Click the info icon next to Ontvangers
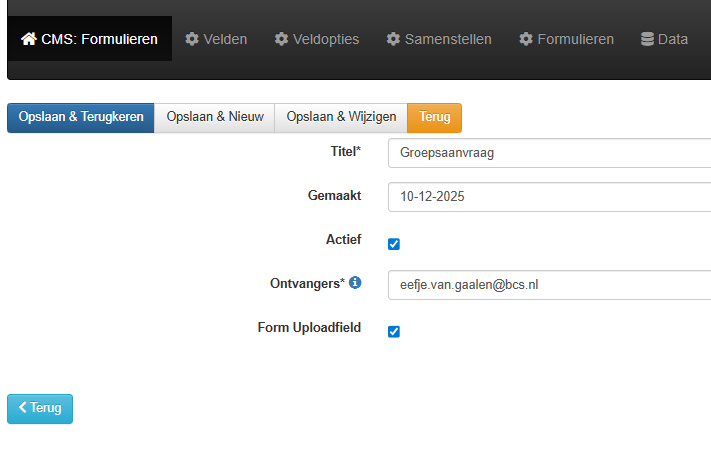The image size is (711, 462). (x=355, y=284)
